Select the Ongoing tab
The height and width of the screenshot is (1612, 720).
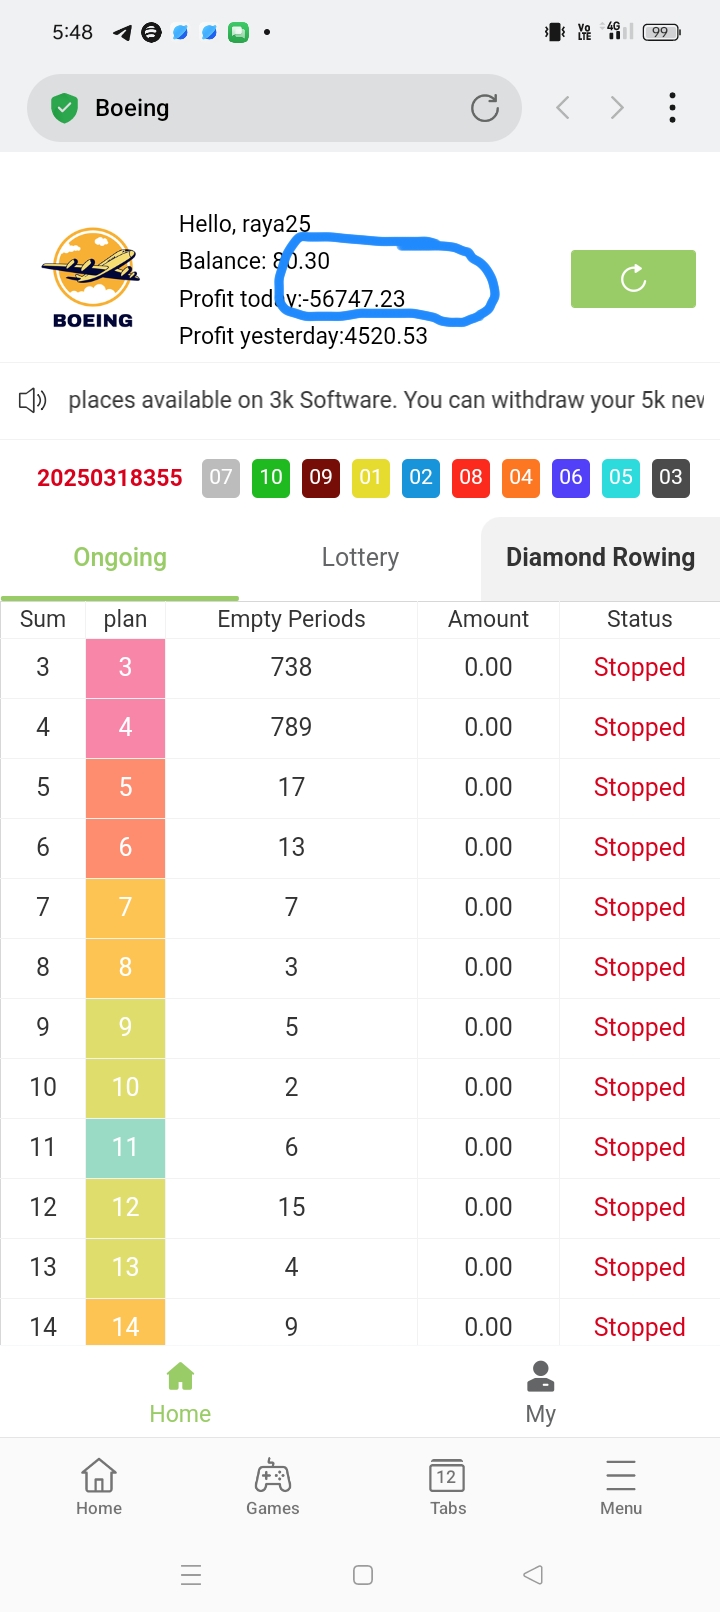coord(120,558)
